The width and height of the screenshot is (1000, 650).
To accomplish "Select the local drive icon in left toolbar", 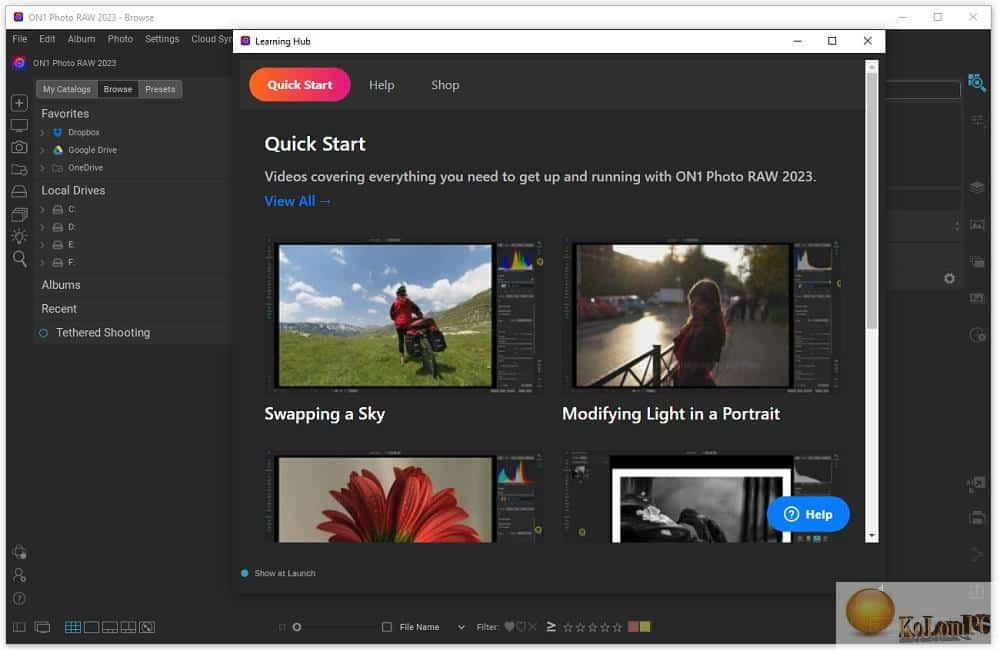I will (x=19, y=191).
